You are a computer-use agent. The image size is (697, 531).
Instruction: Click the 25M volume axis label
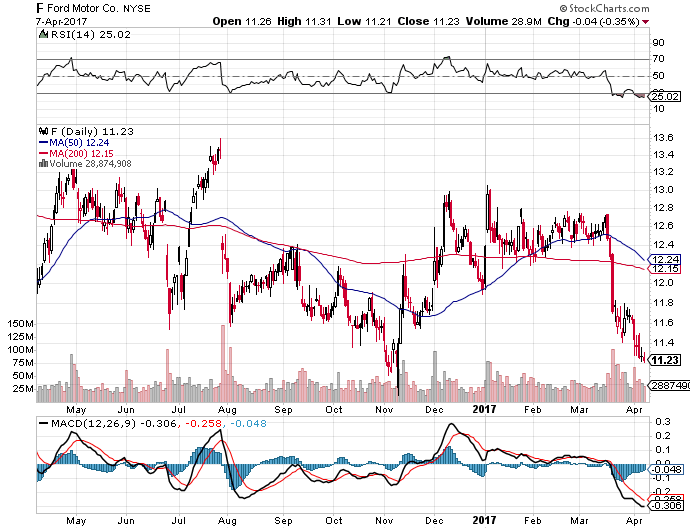point(23,389)
